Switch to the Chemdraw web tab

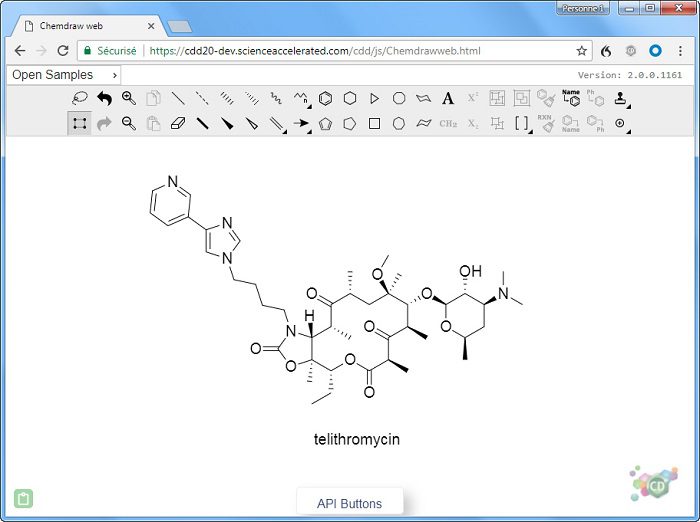coord(89,26)
